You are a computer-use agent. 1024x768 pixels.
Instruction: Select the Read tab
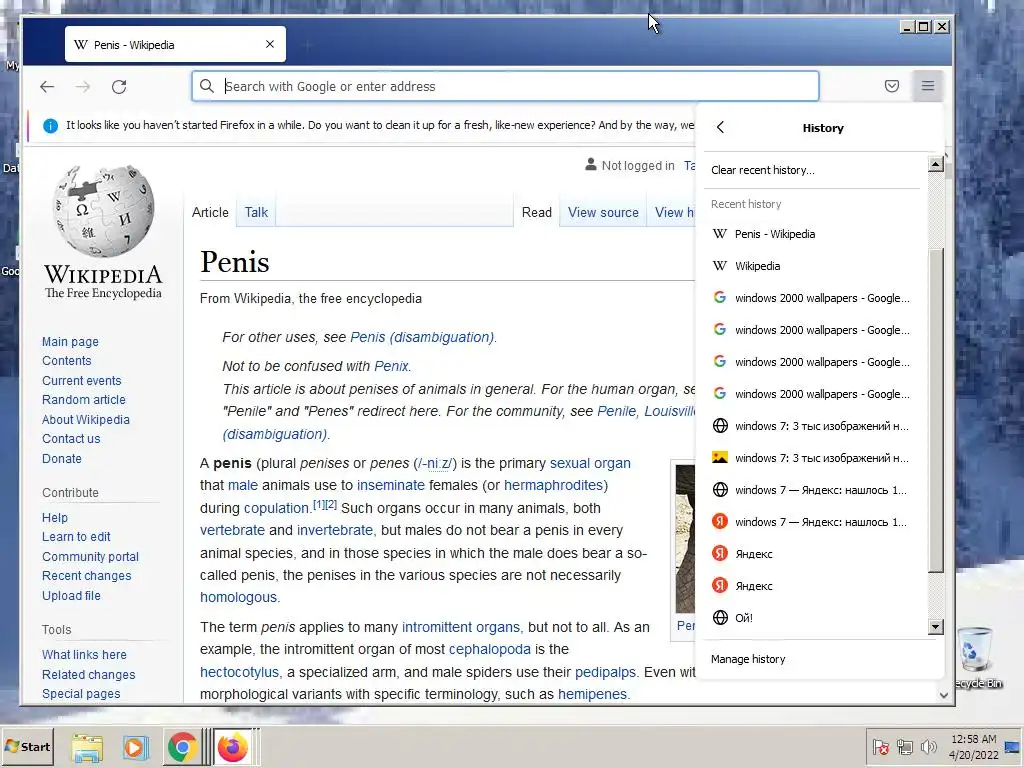click(537, 212)
